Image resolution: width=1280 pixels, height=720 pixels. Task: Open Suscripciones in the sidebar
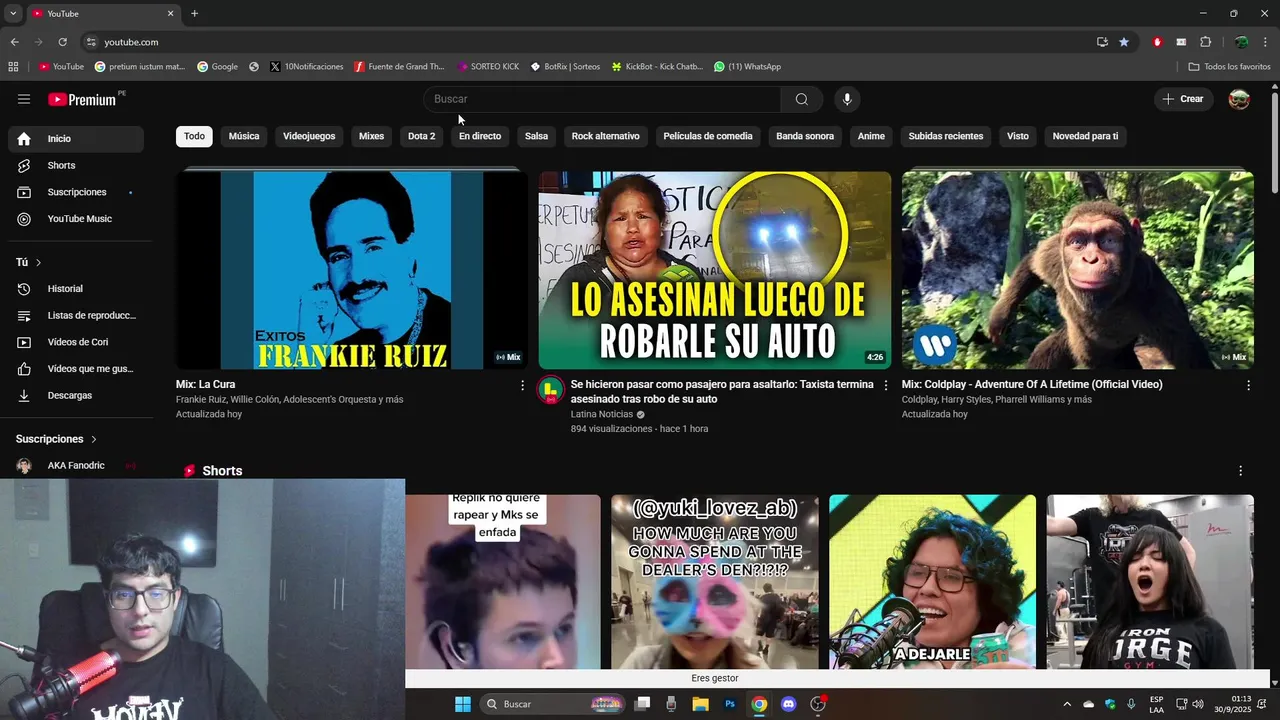[x=76, y=192]
